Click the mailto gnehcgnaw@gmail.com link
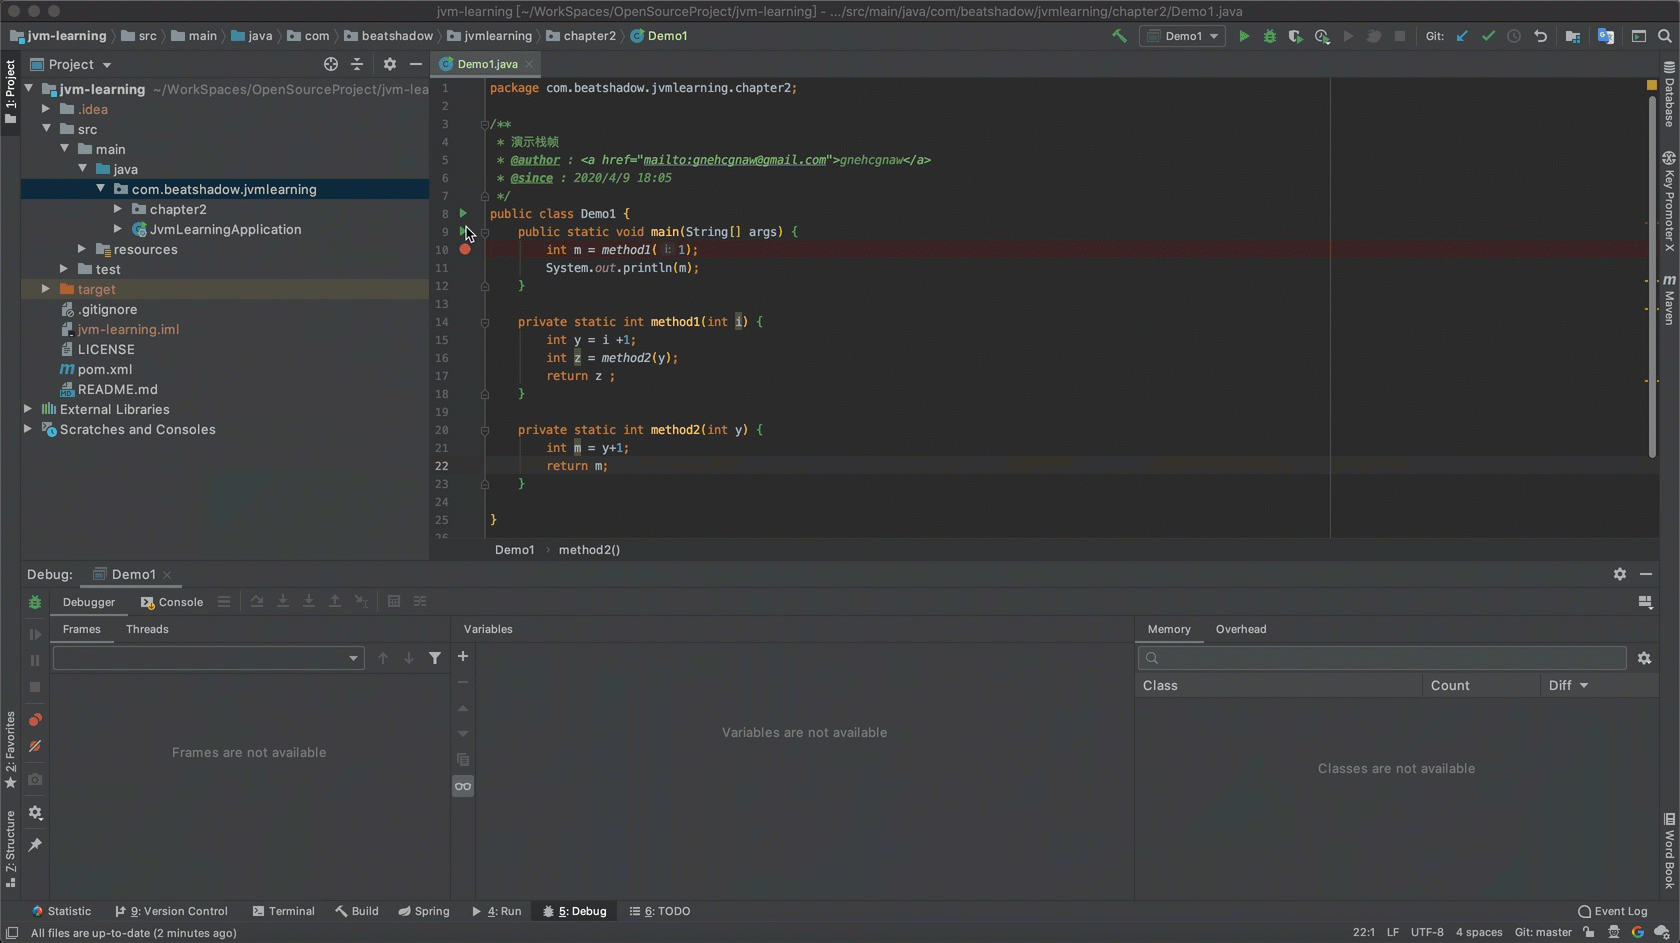The image size is (1680, 943). (x=734, y=160)
